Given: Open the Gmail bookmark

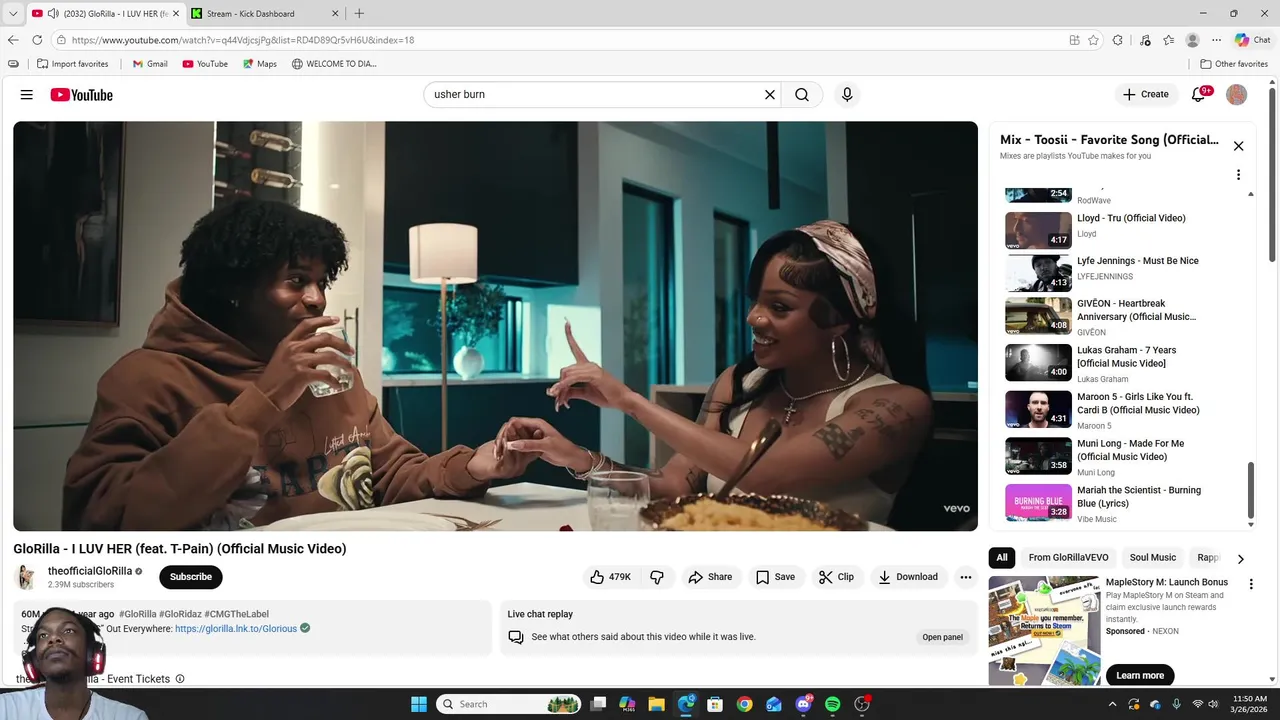Looking at the screenshot, I should click(x=150, y=64).
